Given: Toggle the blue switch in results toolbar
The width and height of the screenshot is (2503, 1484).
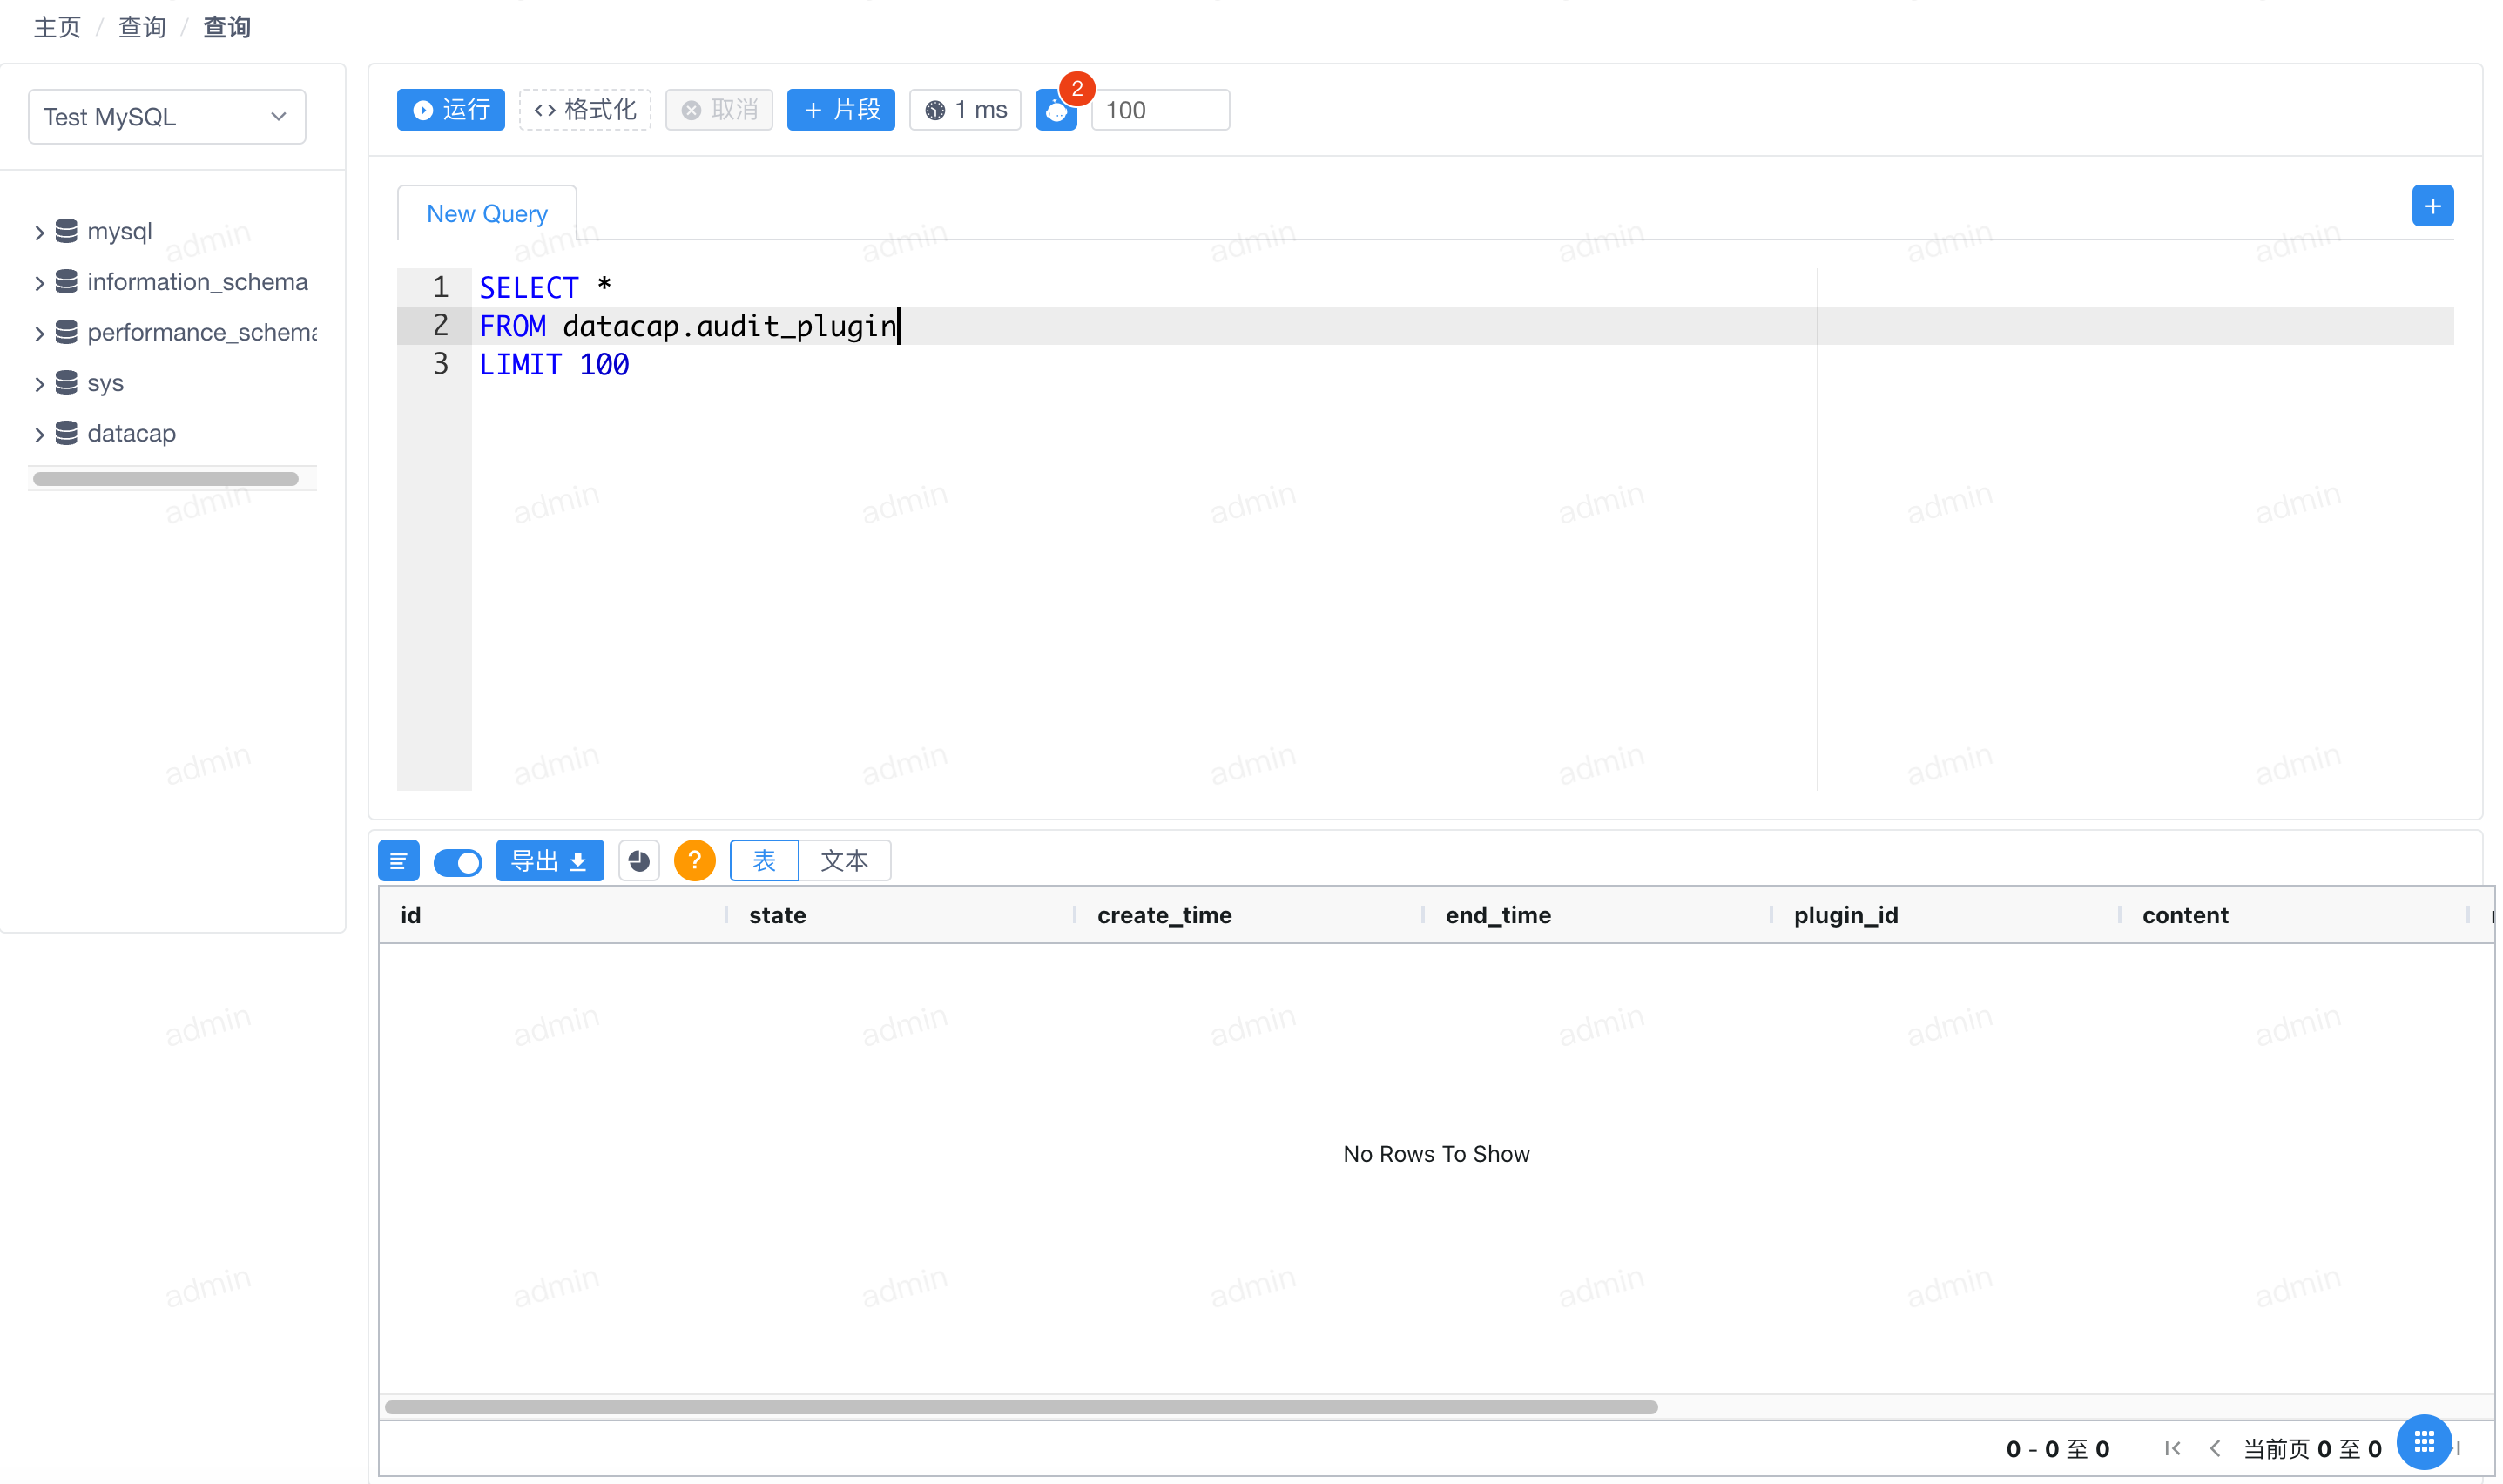Looking at the screenshot, I should click(458, 862).
